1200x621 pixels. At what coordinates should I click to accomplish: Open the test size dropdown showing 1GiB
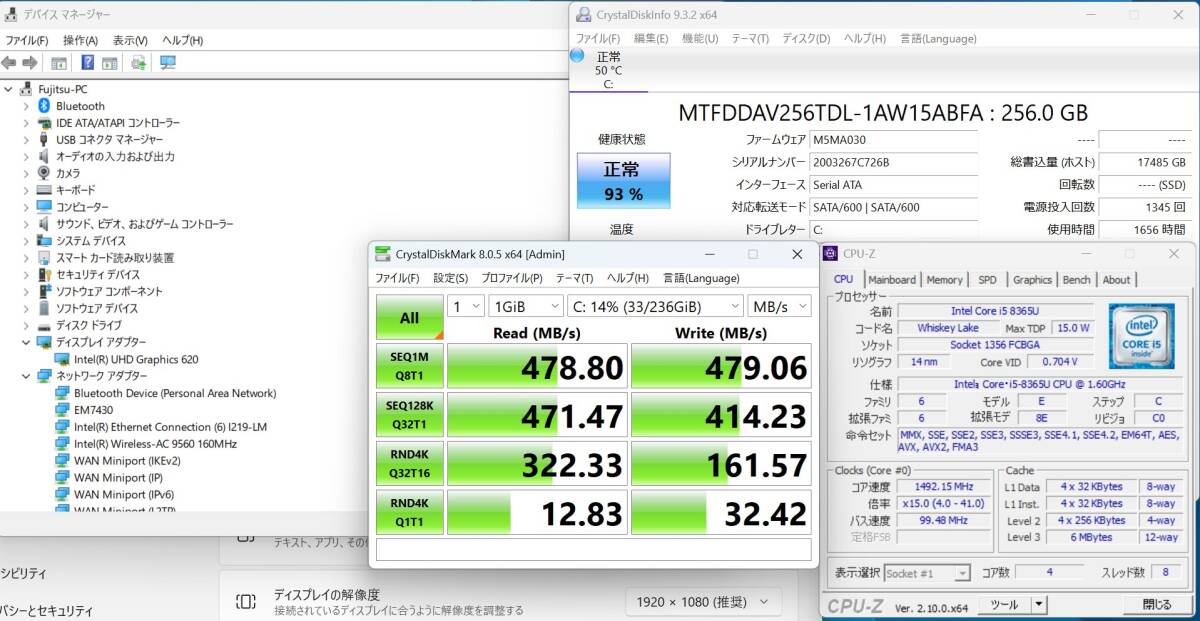[x=525, y=306]
